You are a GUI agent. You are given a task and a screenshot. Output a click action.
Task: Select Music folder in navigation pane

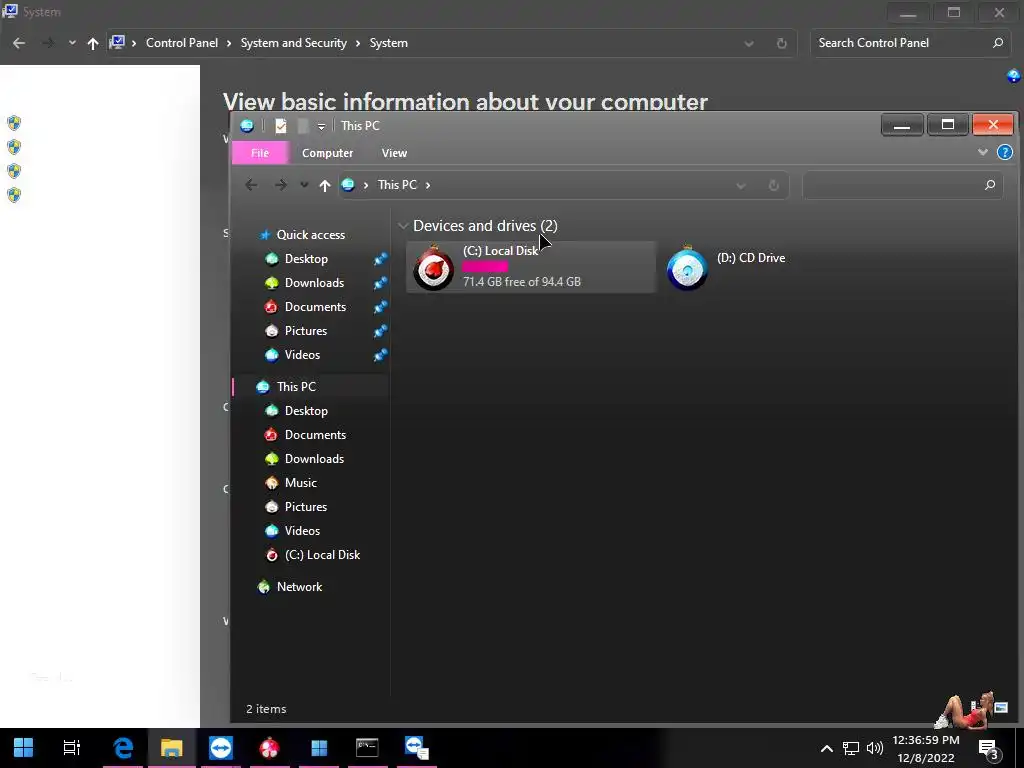(300, 483)
